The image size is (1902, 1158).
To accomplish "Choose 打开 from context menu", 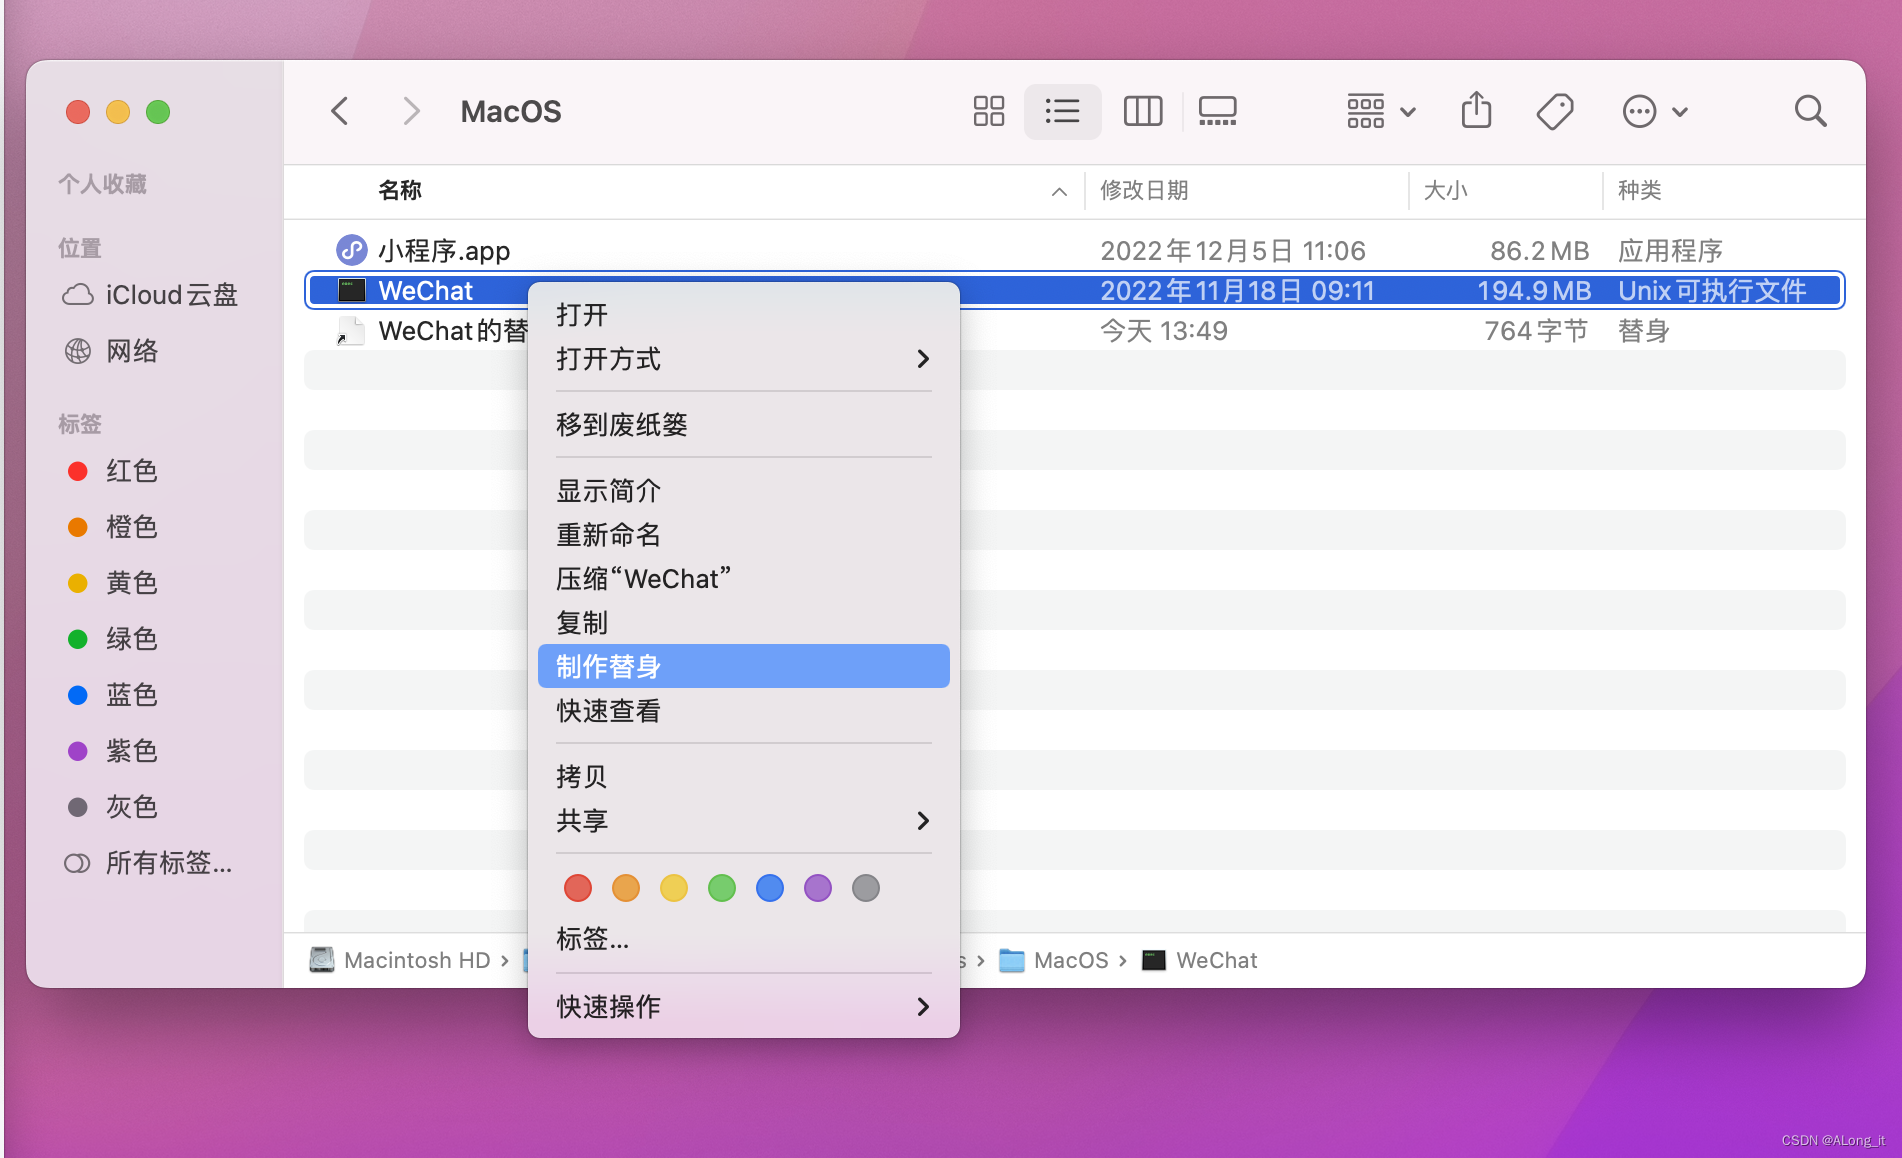I will [x=743, y=315].
